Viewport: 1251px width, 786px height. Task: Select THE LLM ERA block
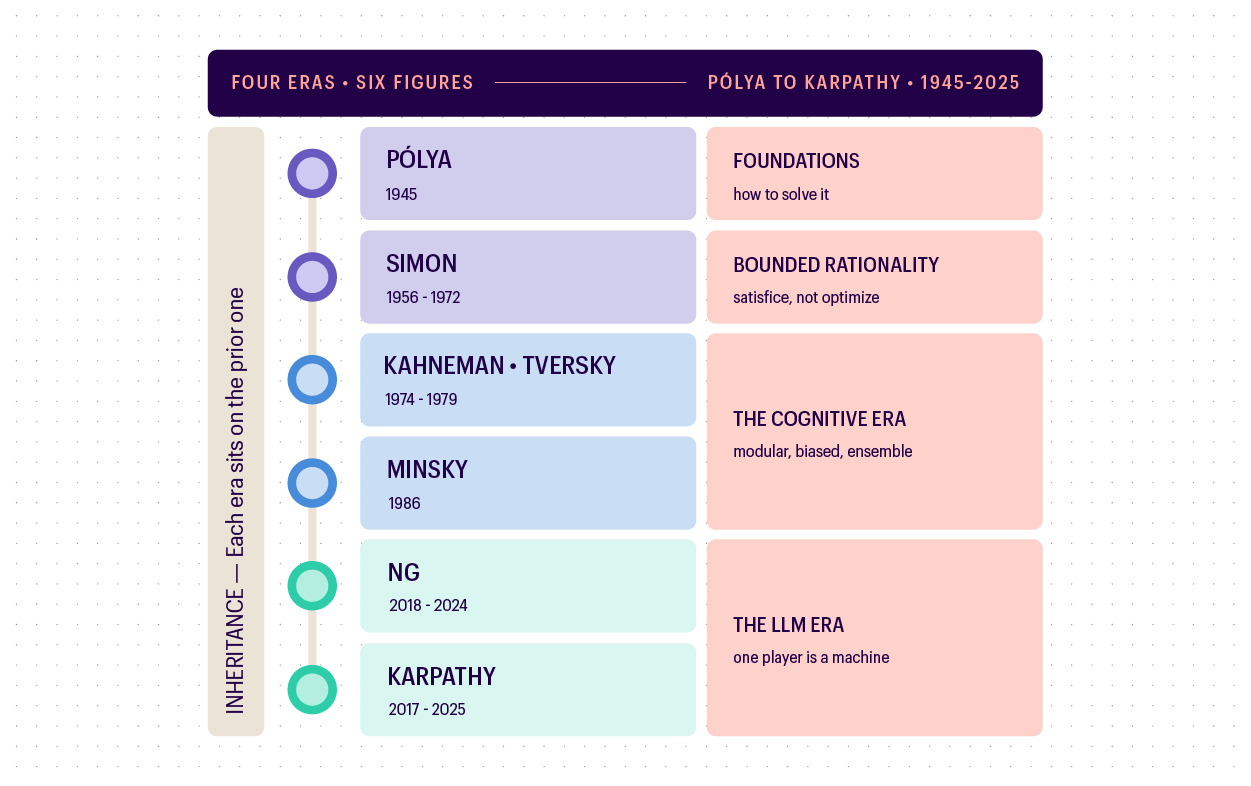click(x=875, y=638)
